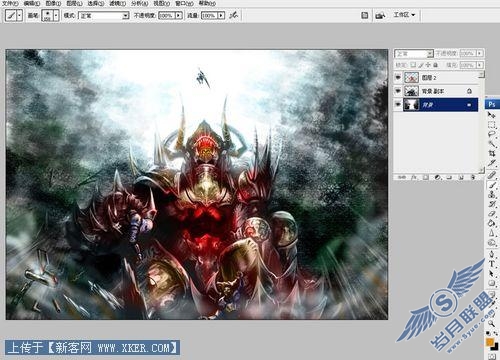Screen dimensions: 500x360
Task: Open Bridge from the options bar
Action: 380,15
